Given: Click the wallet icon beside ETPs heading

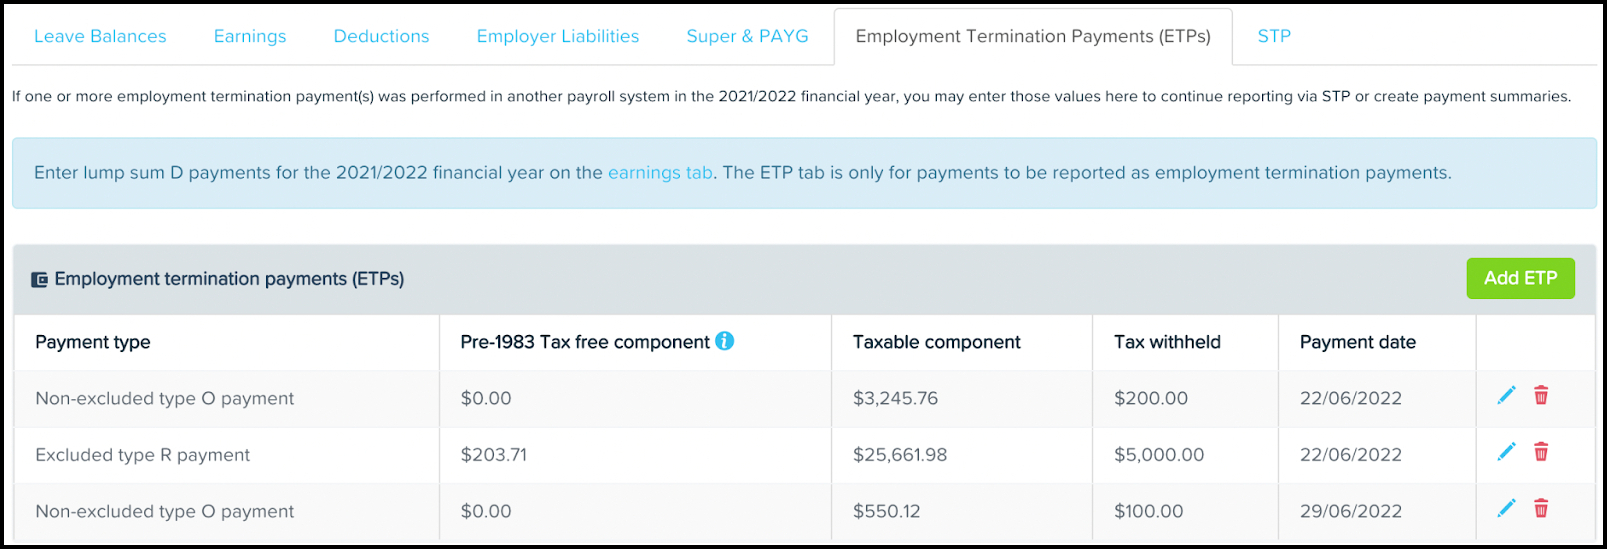Looking at the screenshot, I should (x=39, y=280).
